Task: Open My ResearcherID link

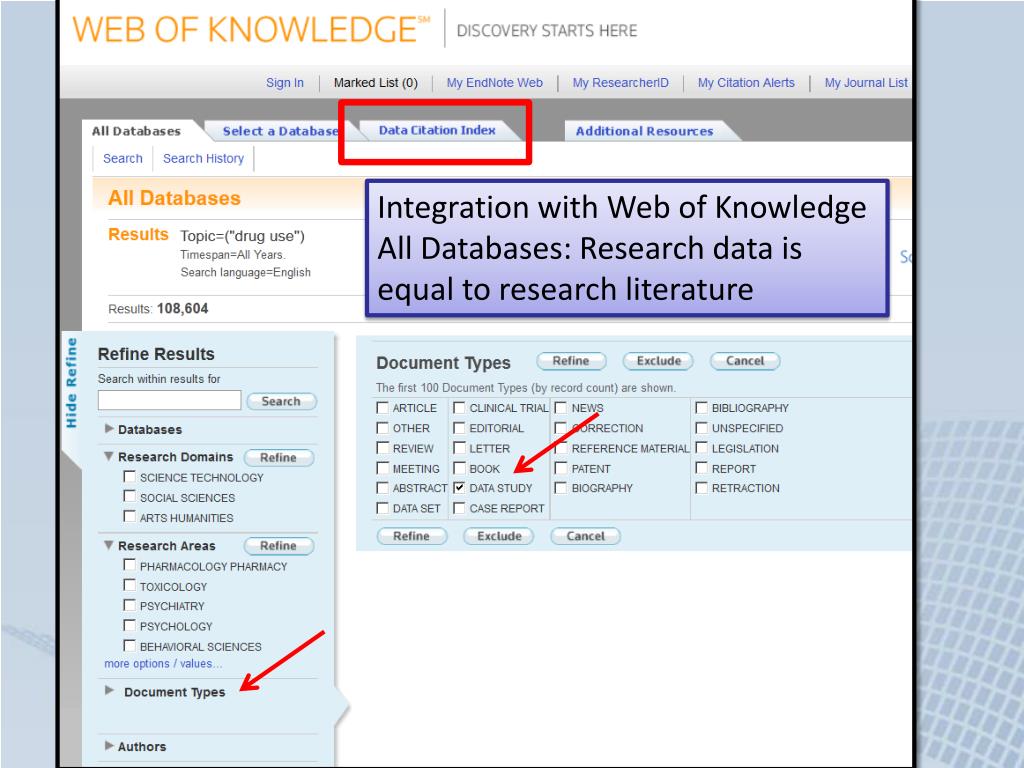Action: pyautogui.click(x=620, y=83)
